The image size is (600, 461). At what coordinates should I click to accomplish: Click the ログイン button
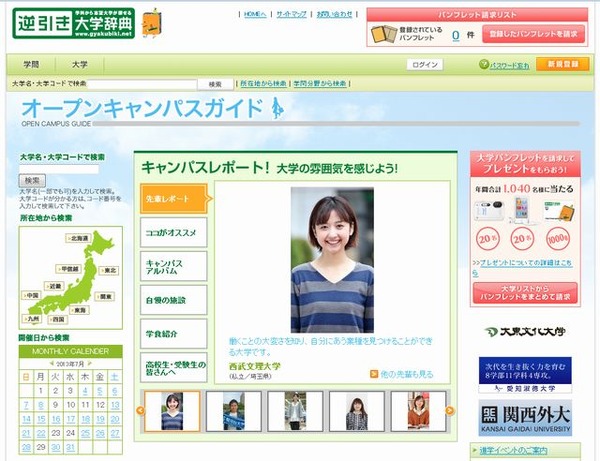425,65
